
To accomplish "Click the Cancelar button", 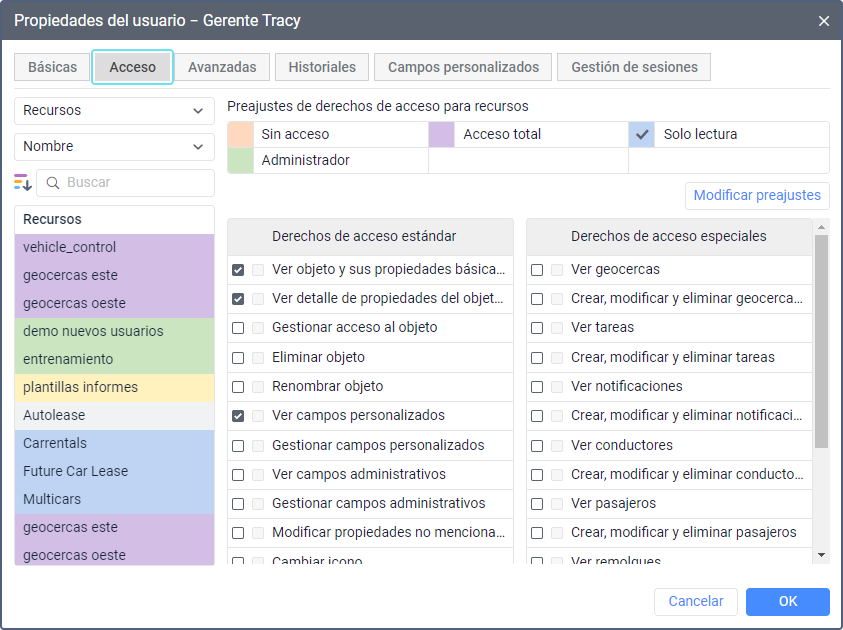I will point(696,602).
